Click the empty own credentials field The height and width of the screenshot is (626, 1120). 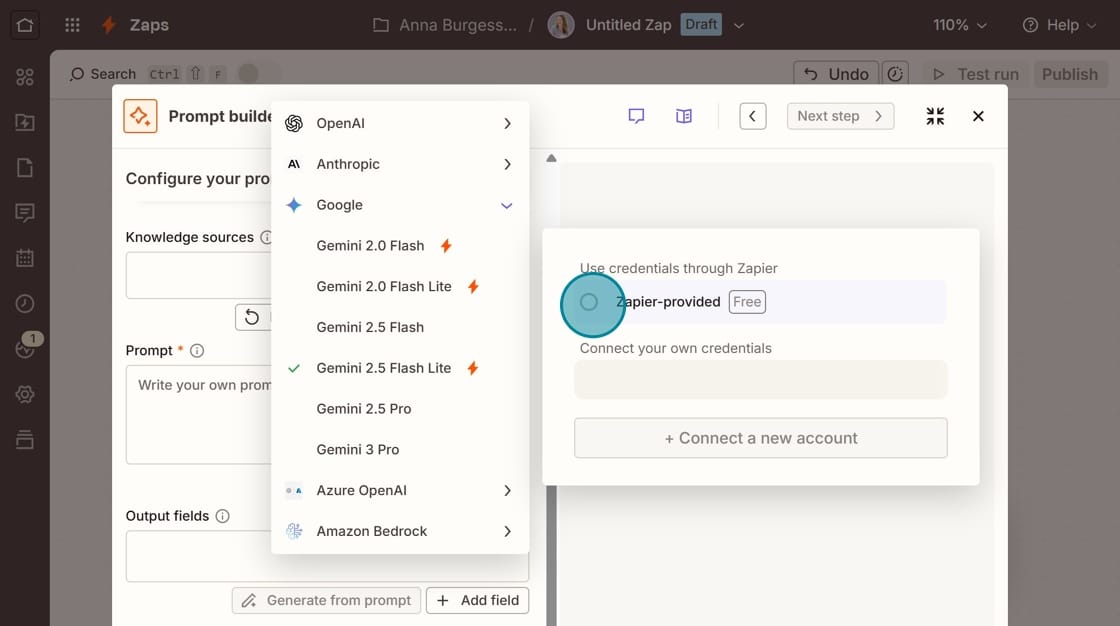pos(761,379)
